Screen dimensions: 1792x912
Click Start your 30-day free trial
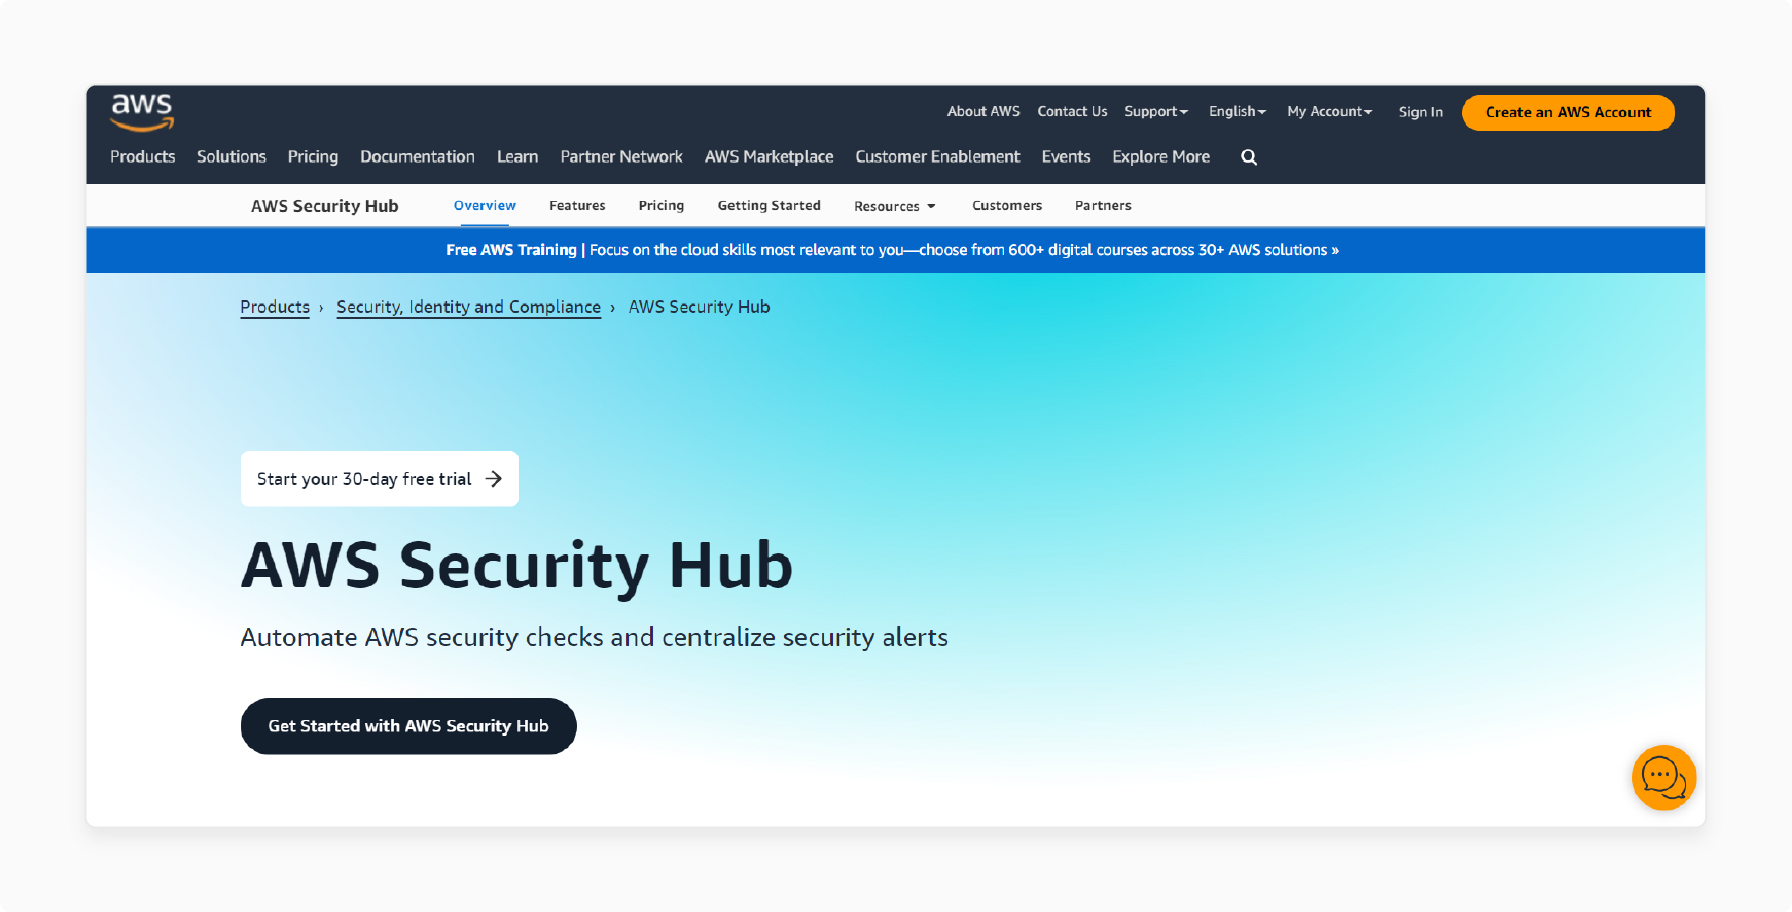[379, 479]
